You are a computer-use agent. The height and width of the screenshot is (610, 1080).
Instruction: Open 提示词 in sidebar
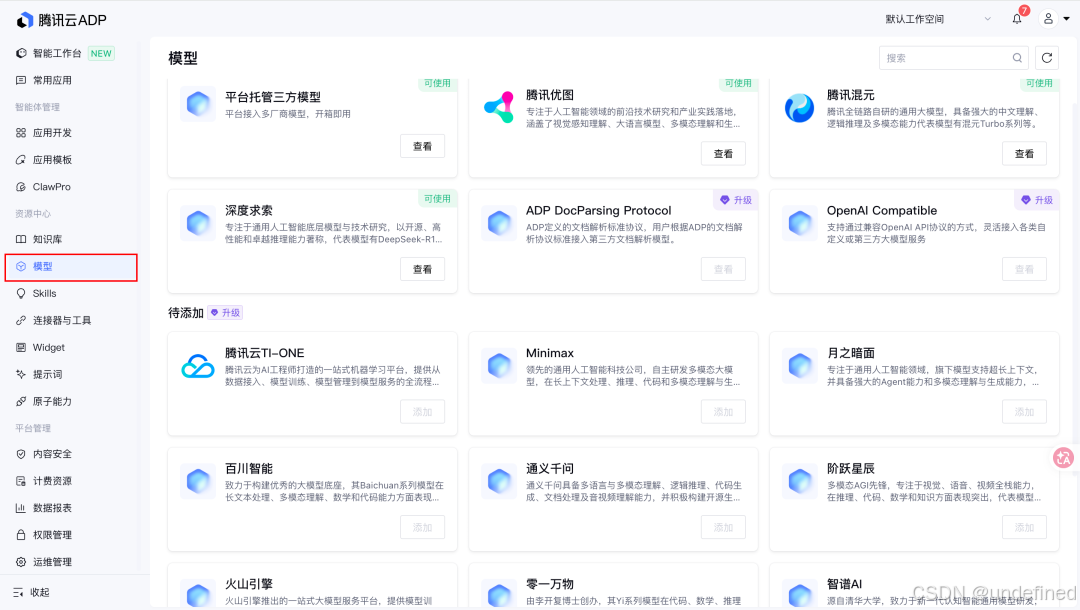click(x=71, y=374)
